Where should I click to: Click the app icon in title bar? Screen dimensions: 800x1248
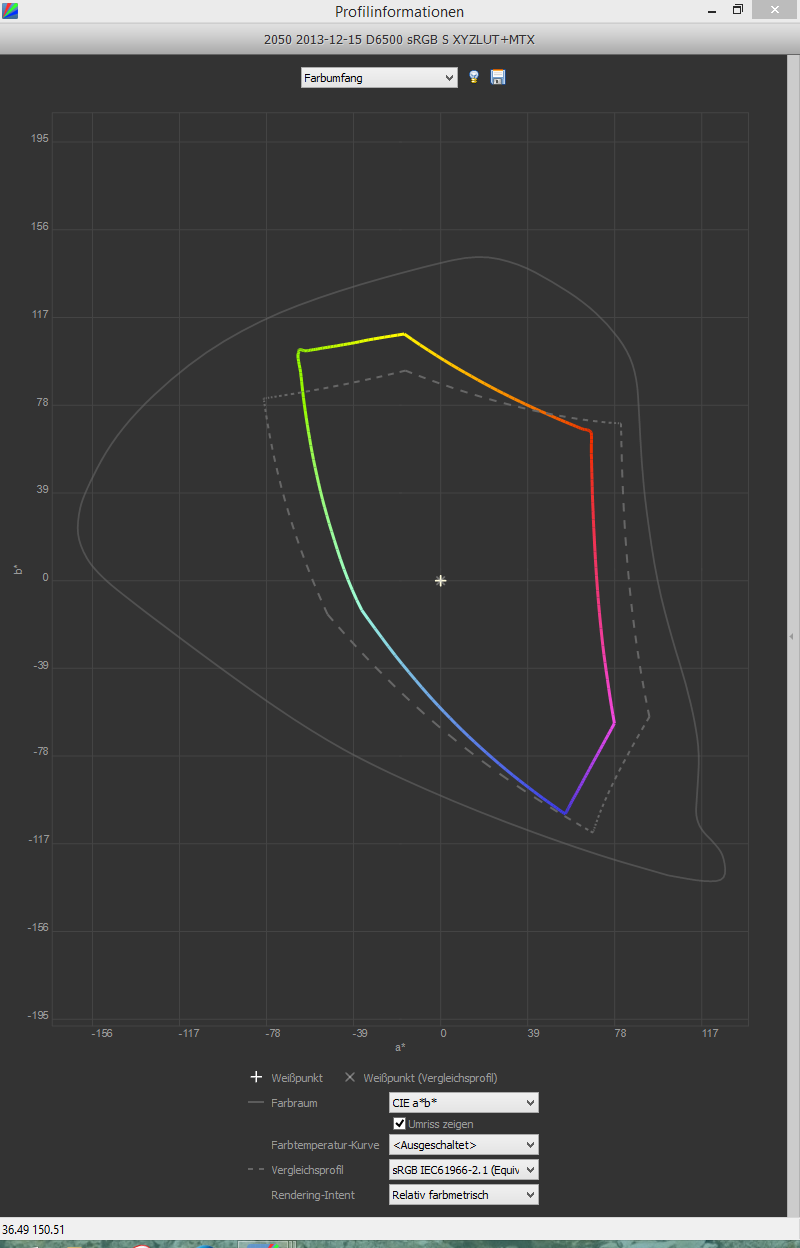click(x=10, y=11)
